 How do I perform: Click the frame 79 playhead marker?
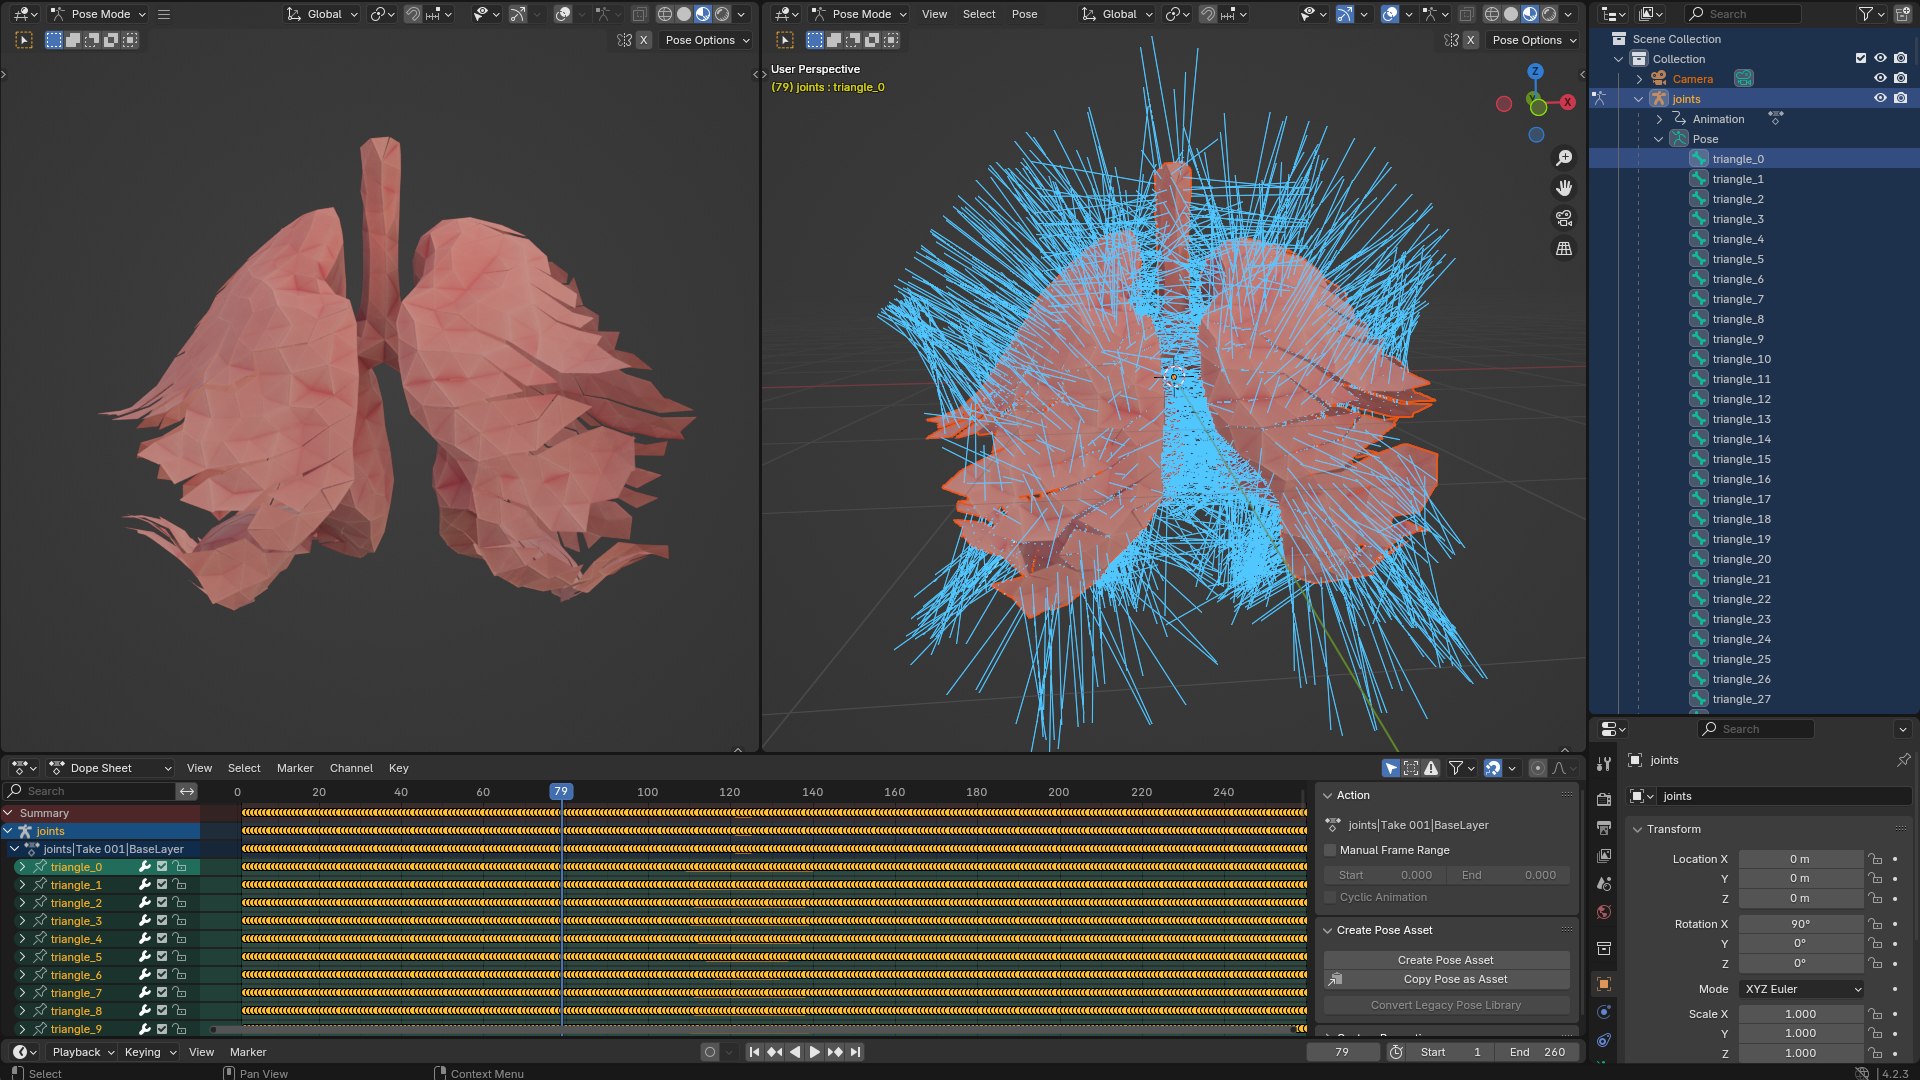pyautogui.click(x=561, y=791)
